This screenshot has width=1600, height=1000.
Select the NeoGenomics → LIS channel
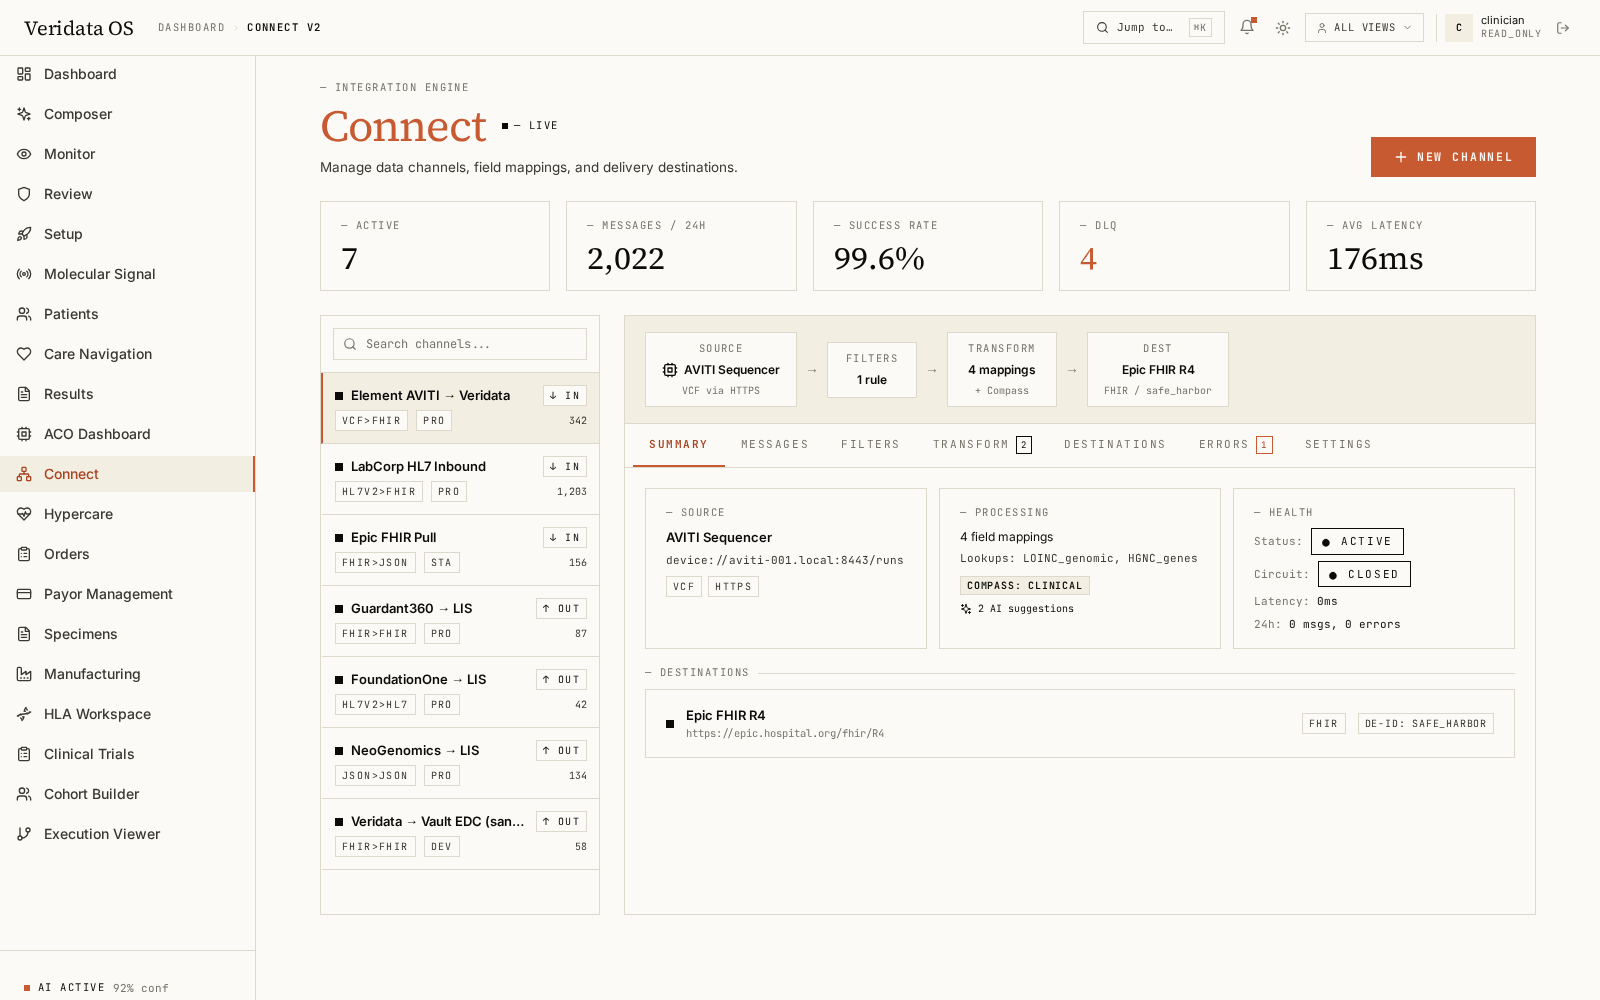tap(460, 763)
